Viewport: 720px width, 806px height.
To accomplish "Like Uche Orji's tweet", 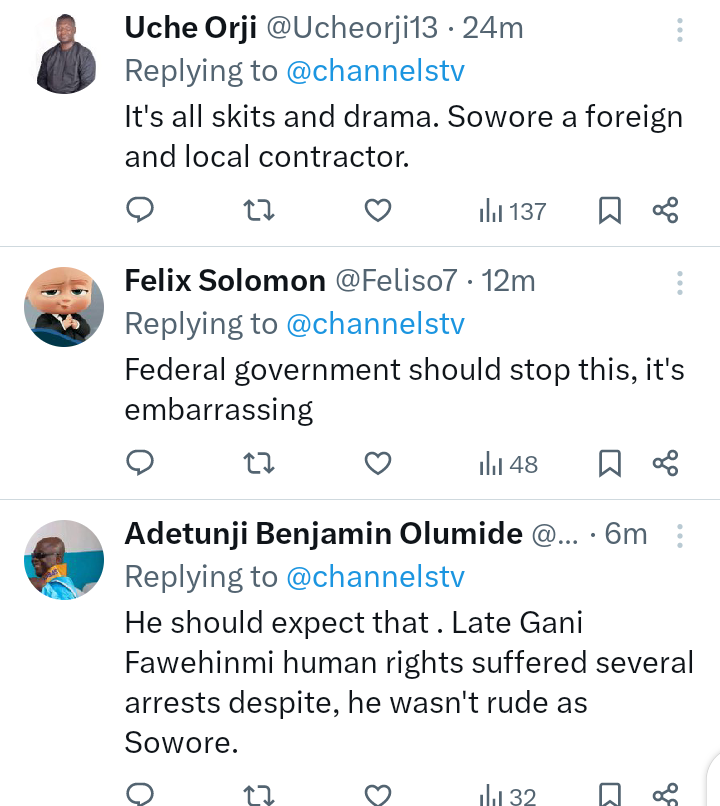I will pos(377,210).
